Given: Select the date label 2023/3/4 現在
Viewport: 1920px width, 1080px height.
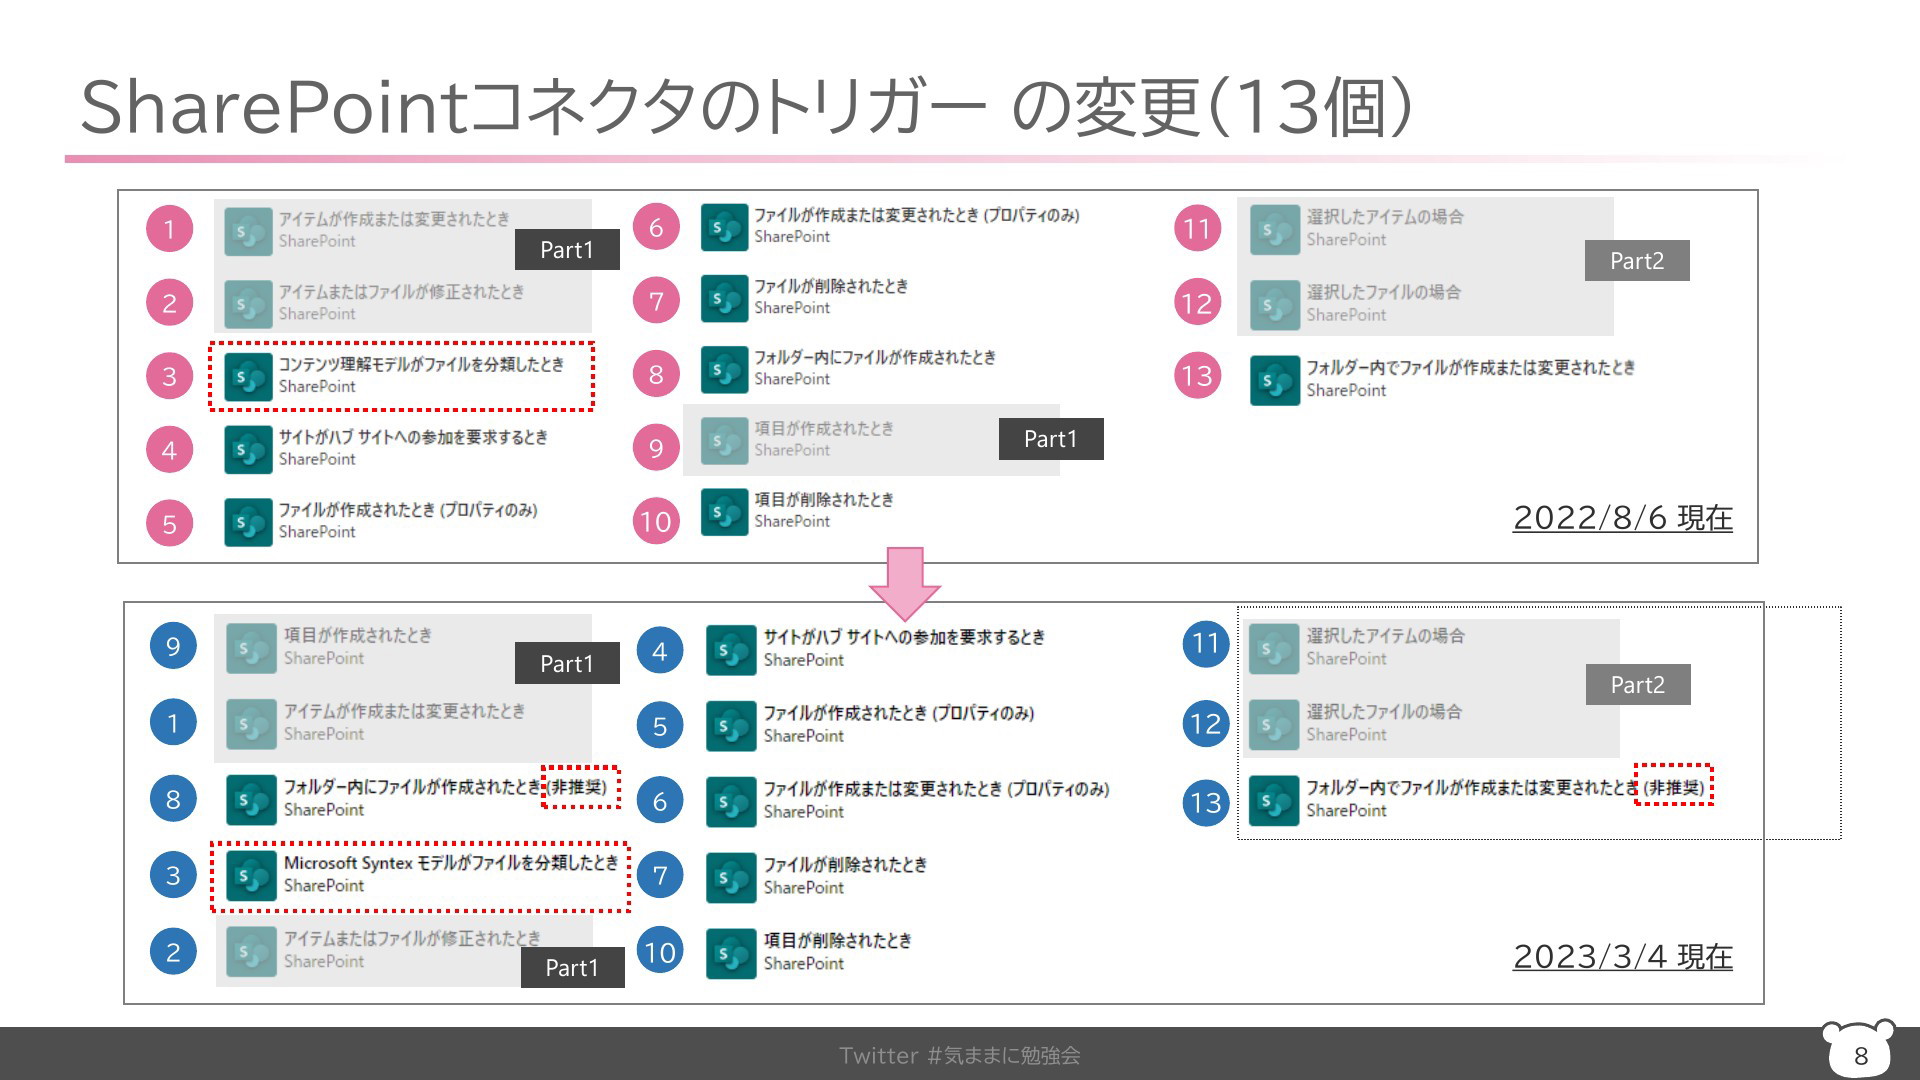Looking at the screenshot, I should click(1622, 957).
